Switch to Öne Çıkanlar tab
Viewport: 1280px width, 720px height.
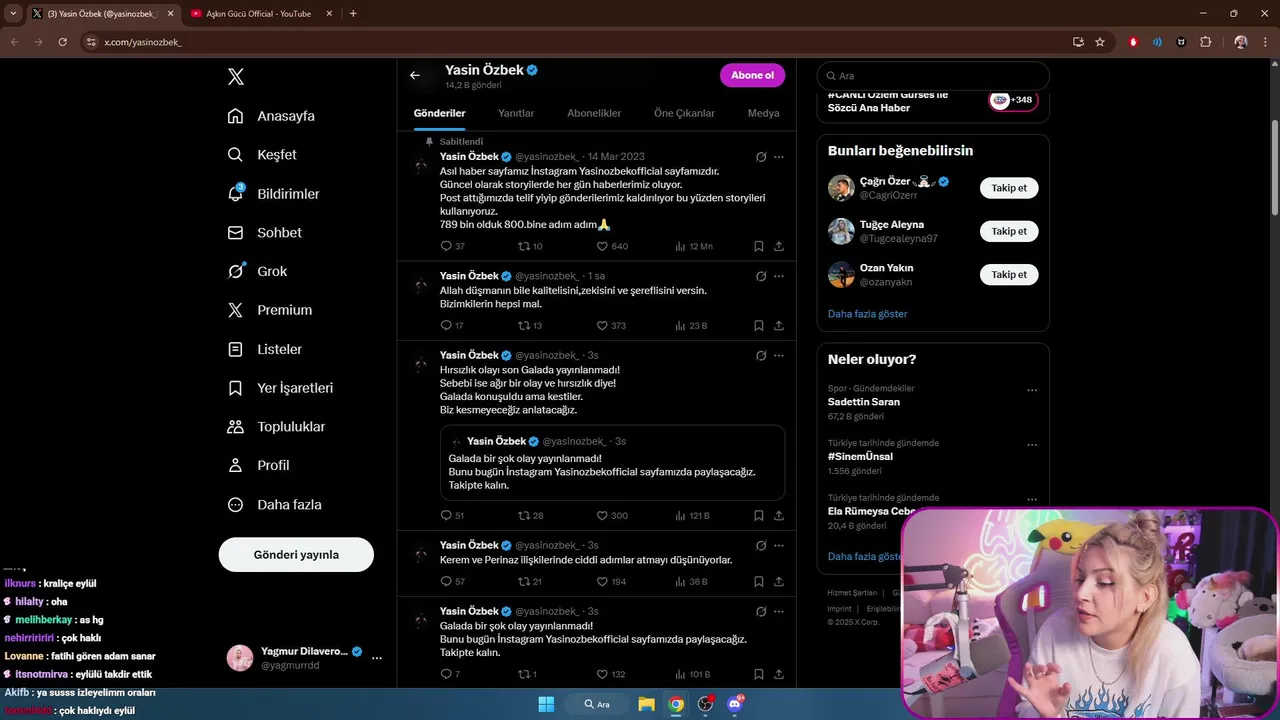pyautogui.click(x=684, y=113)
